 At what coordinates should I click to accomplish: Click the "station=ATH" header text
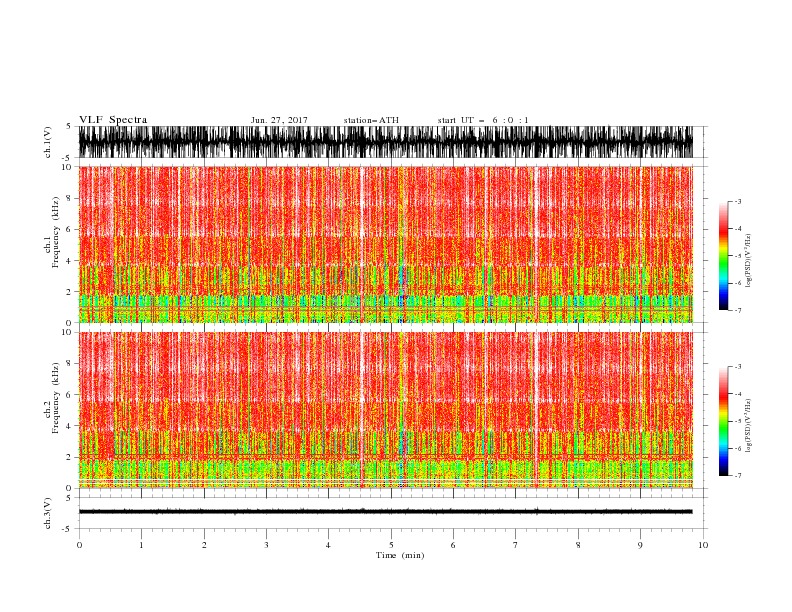point(371,120)
